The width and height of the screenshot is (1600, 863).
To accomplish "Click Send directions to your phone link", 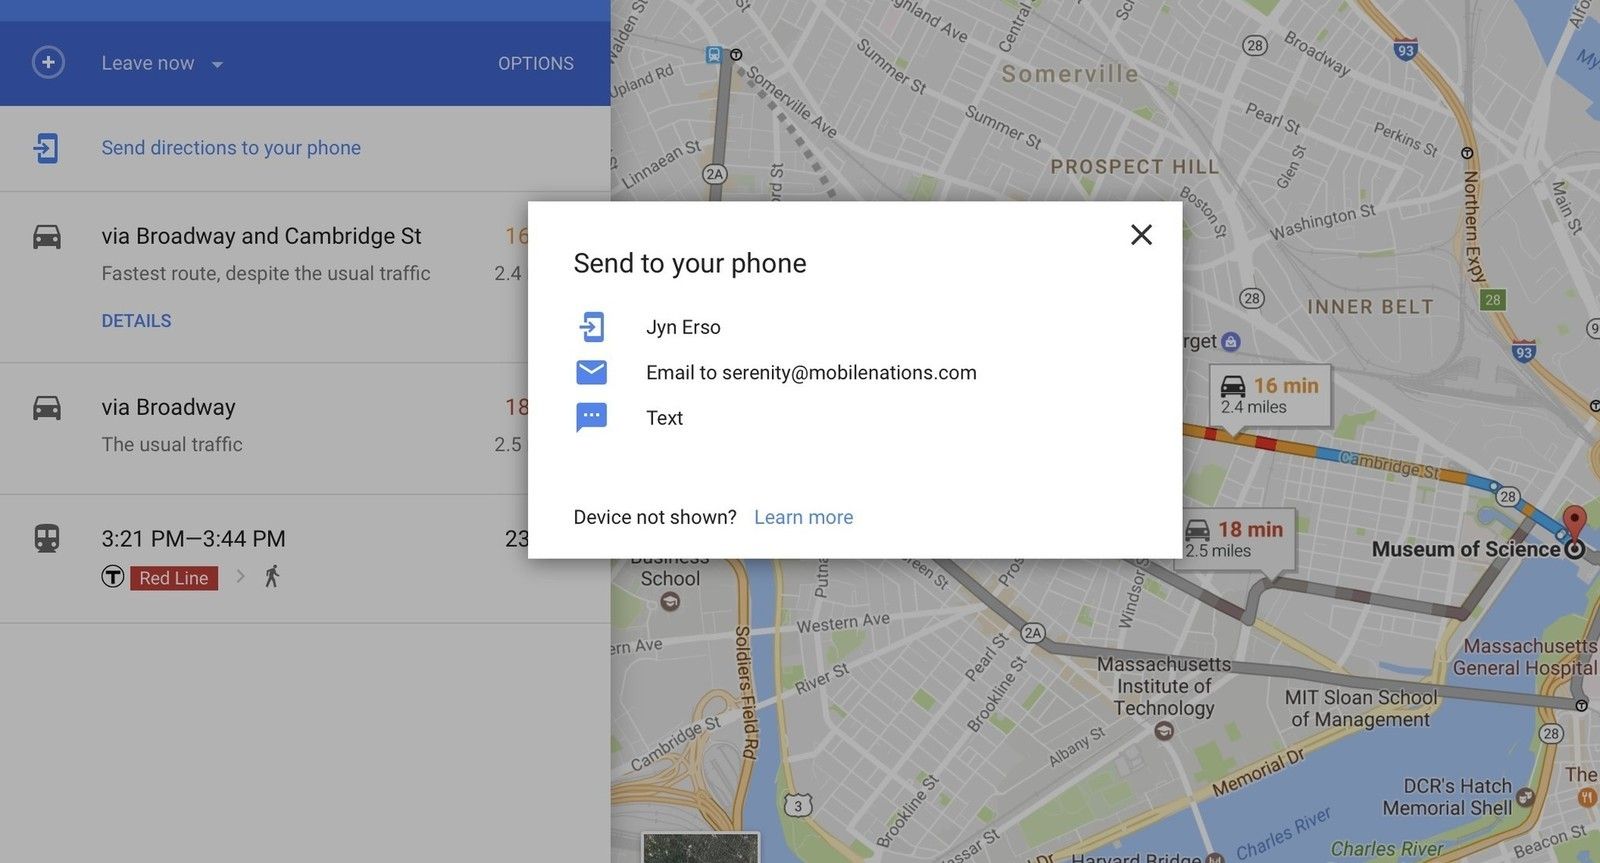I will [231, 148].
